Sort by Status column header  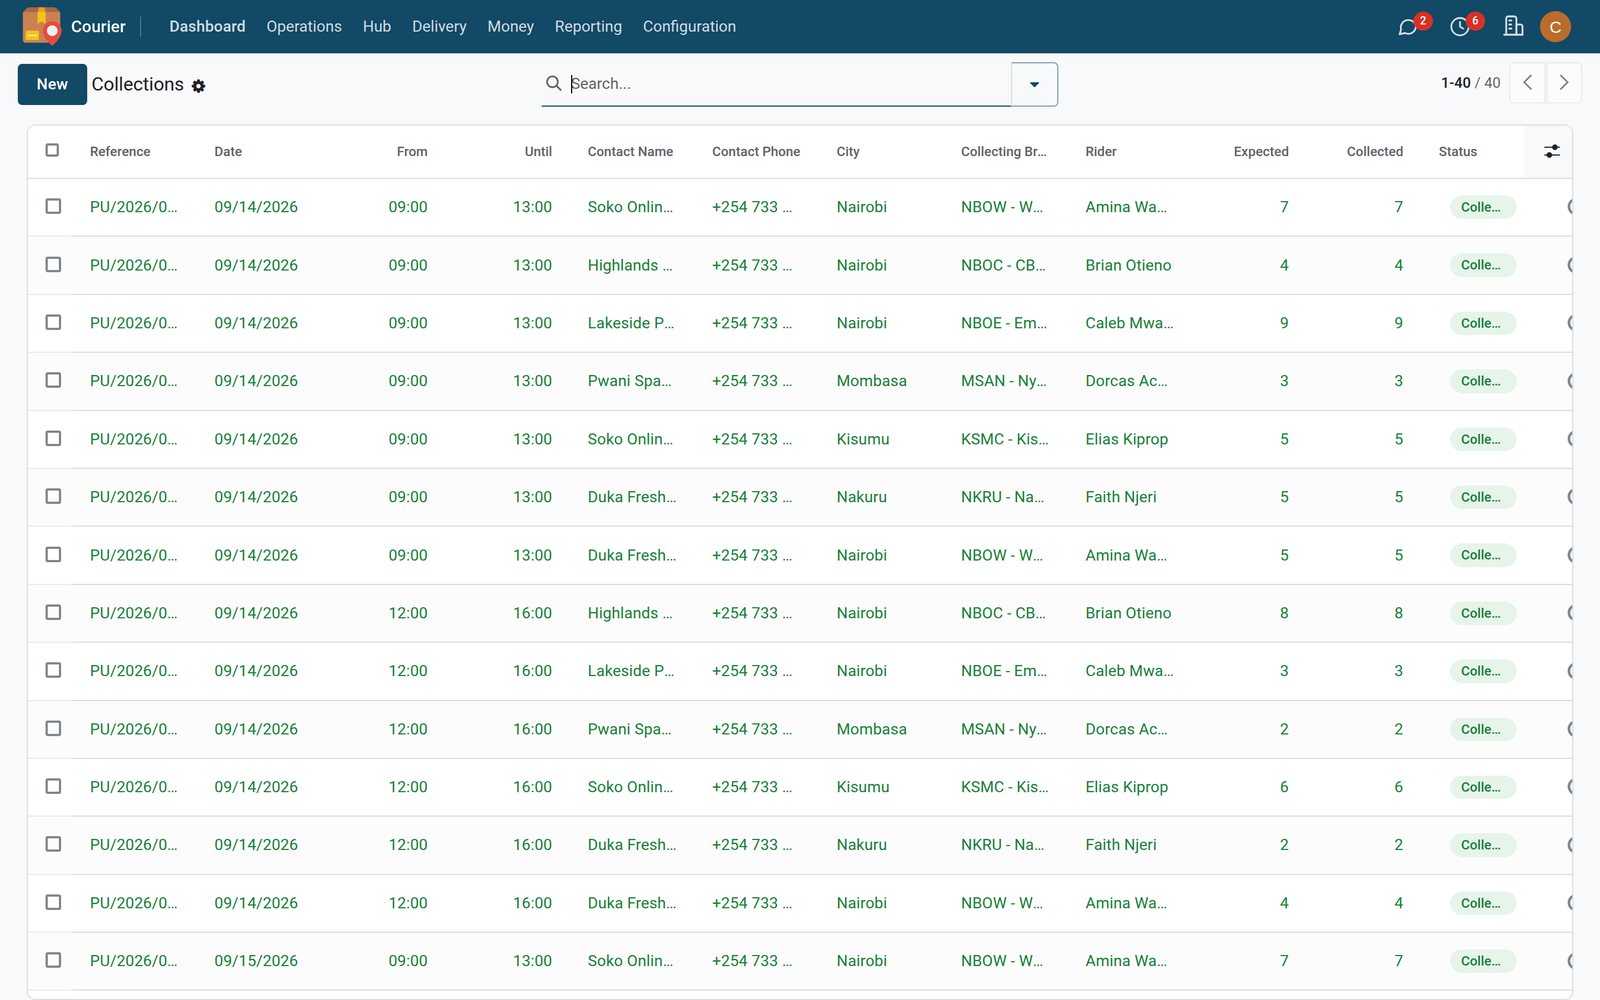click(1457, 152)
